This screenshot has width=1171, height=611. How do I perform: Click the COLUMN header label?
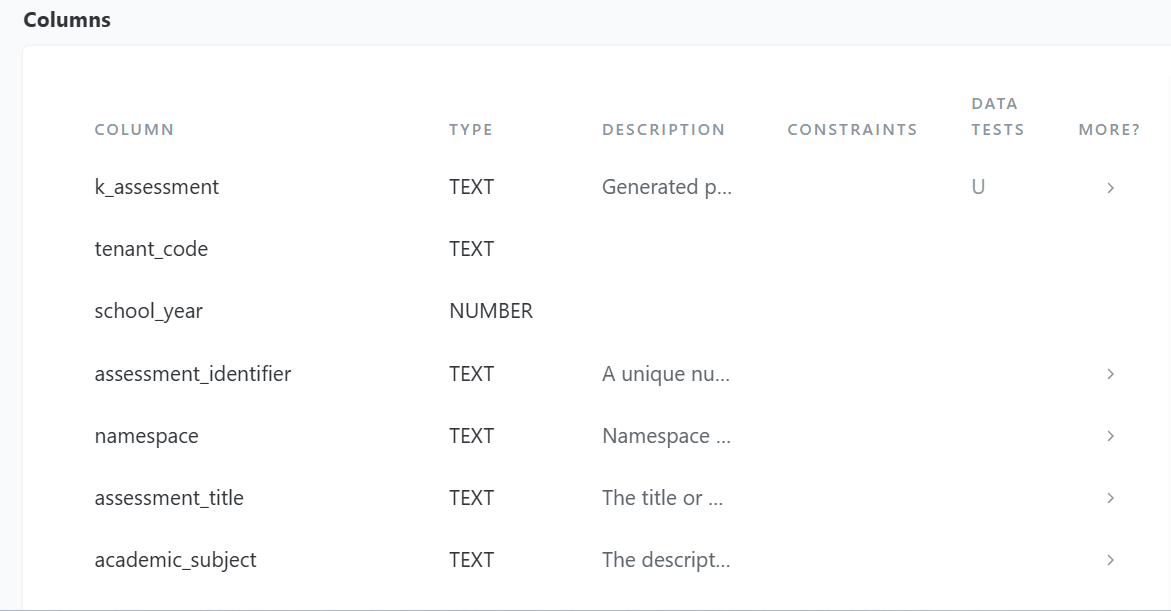coord(134,129)
